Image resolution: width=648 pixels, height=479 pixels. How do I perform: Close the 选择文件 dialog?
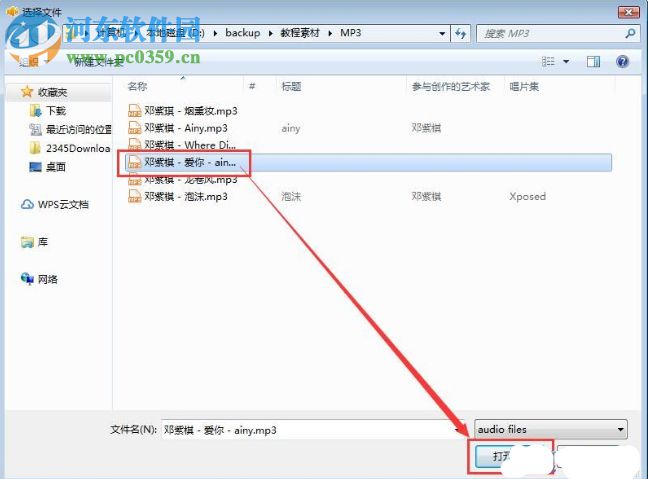(628, 12)
